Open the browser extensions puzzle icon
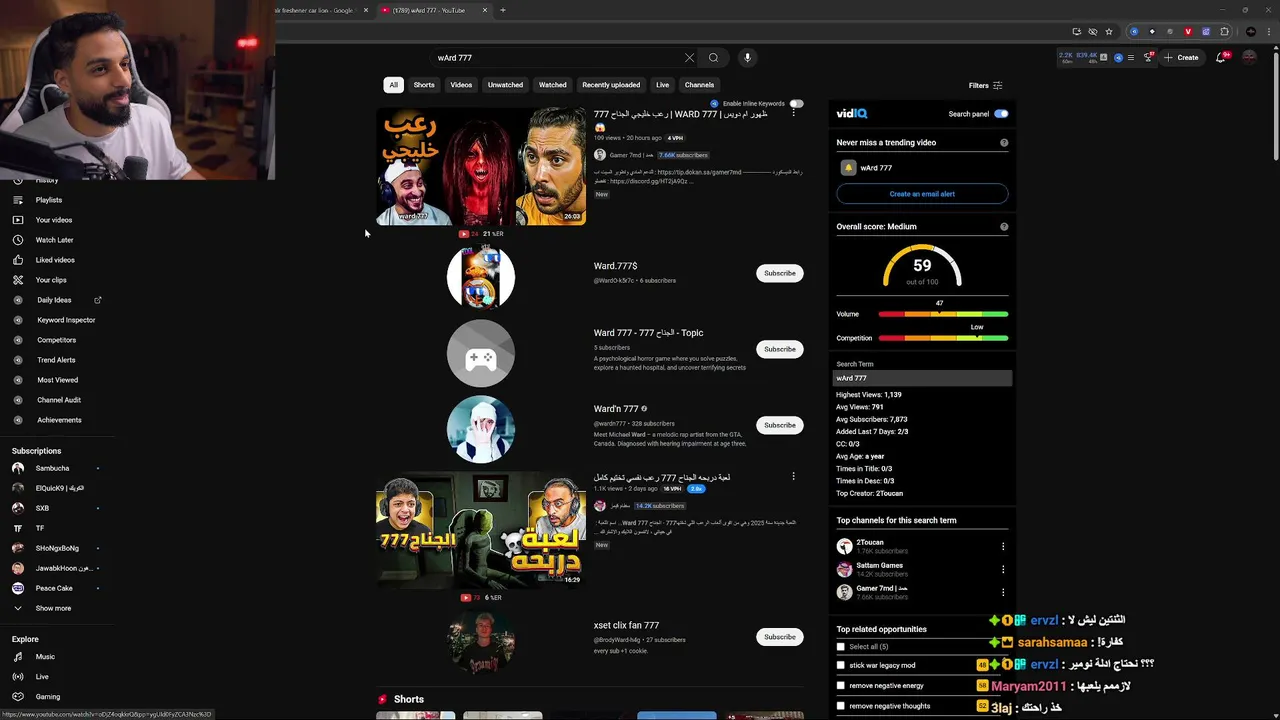The width and height of the screenshot is (1280, 720). click(1224, 31)
